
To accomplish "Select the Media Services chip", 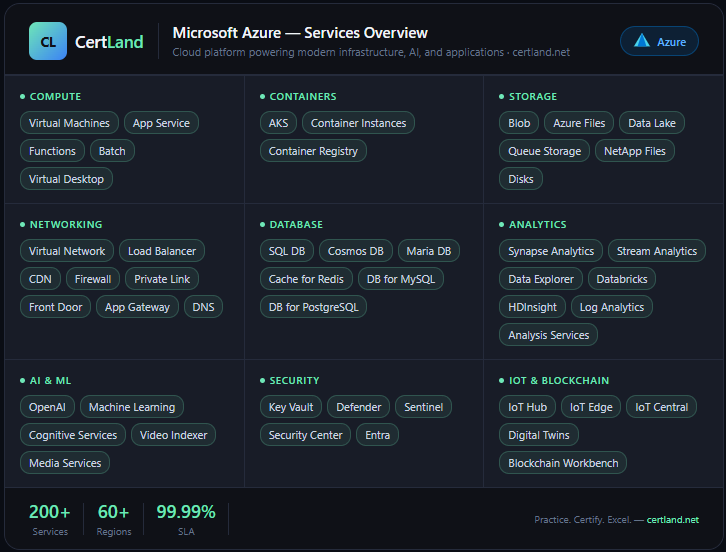I will click(x=65, y=463).
